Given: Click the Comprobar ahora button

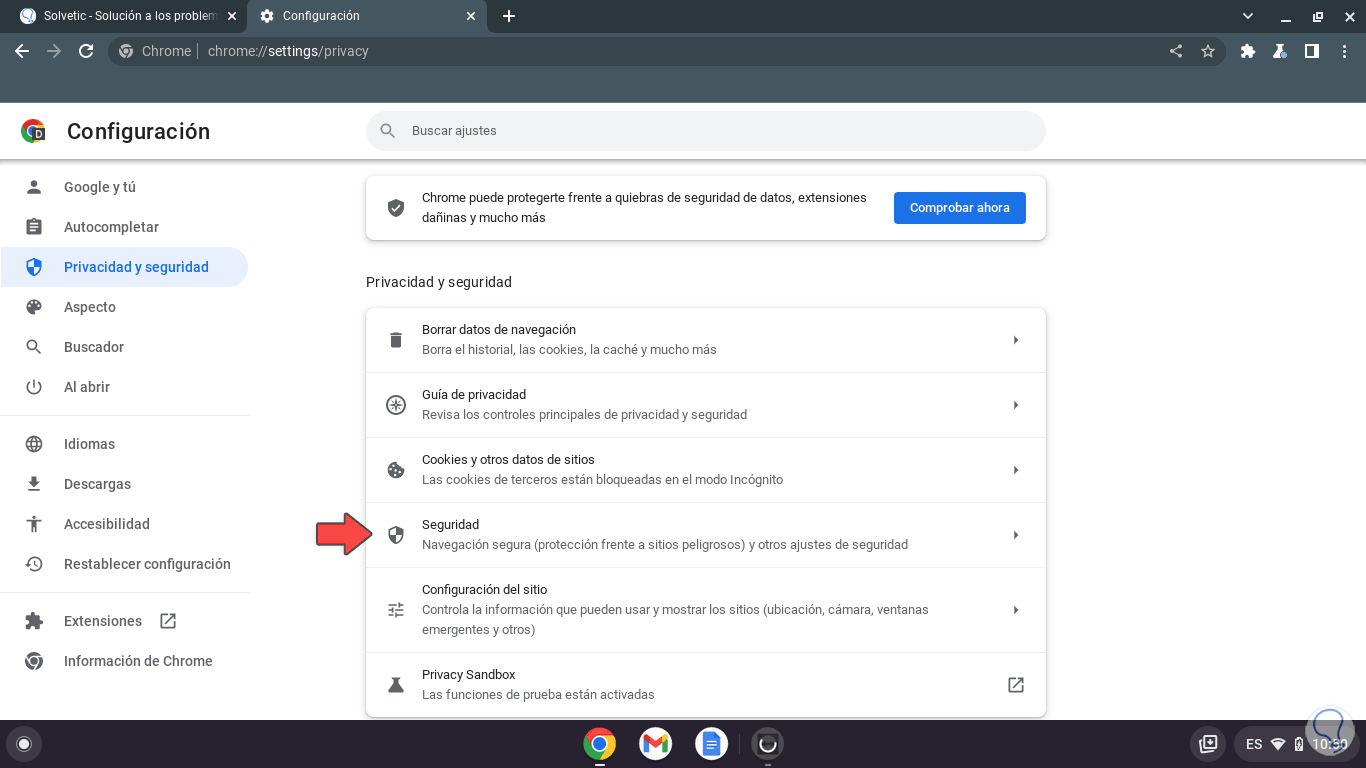Looking at the screenshot, I should pyautogui.click(x=960, y=208).
